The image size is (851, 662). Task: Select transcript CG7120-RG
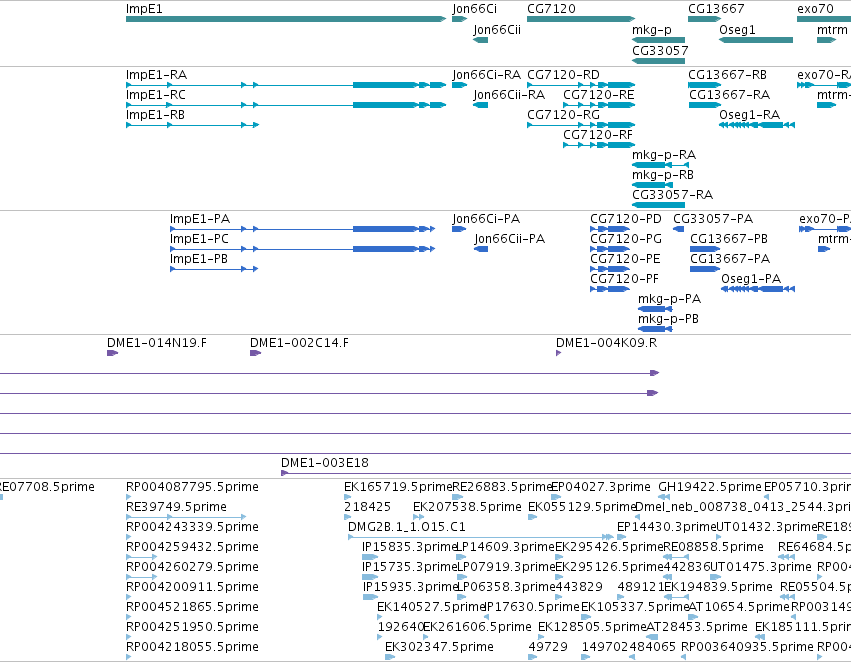point(581,125)
